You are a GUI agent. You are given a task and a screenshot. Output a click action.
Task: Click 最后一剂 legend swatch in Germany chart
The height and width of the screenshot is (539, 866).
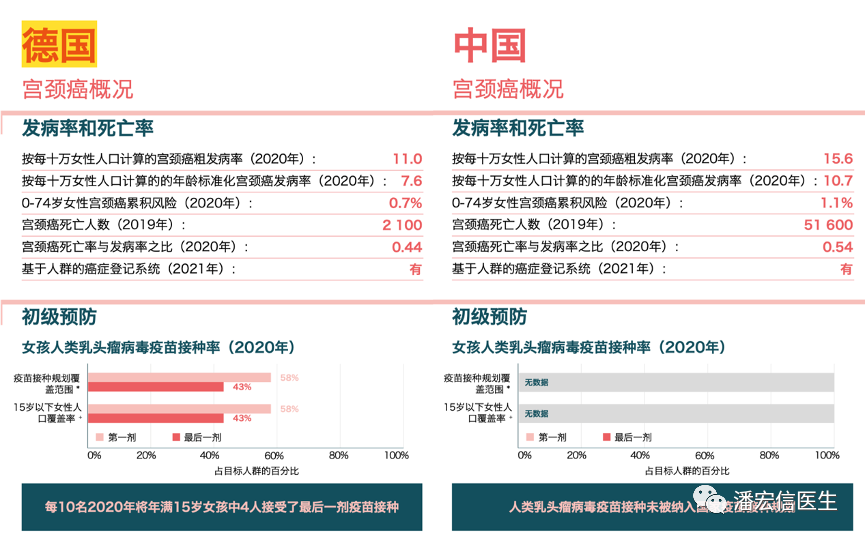[x=176, y=437]
